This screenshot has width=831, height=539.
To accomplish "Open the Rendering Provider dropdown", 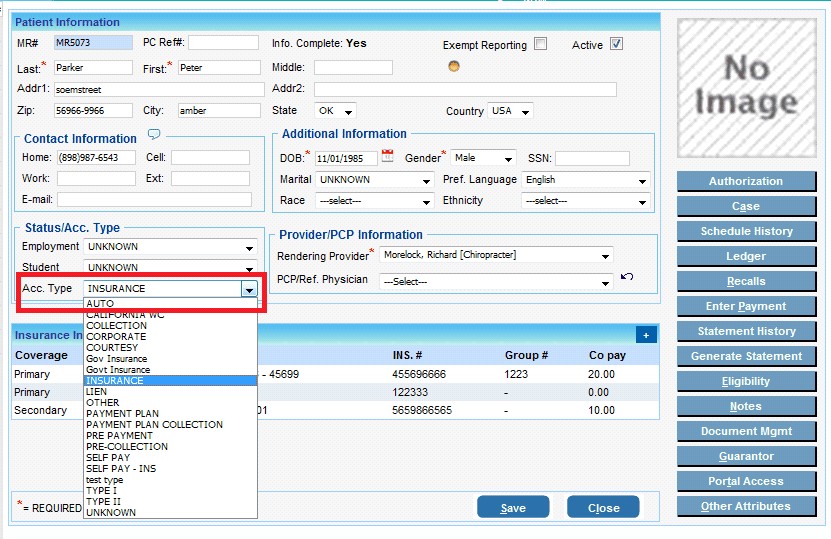I will pos(605,256).
